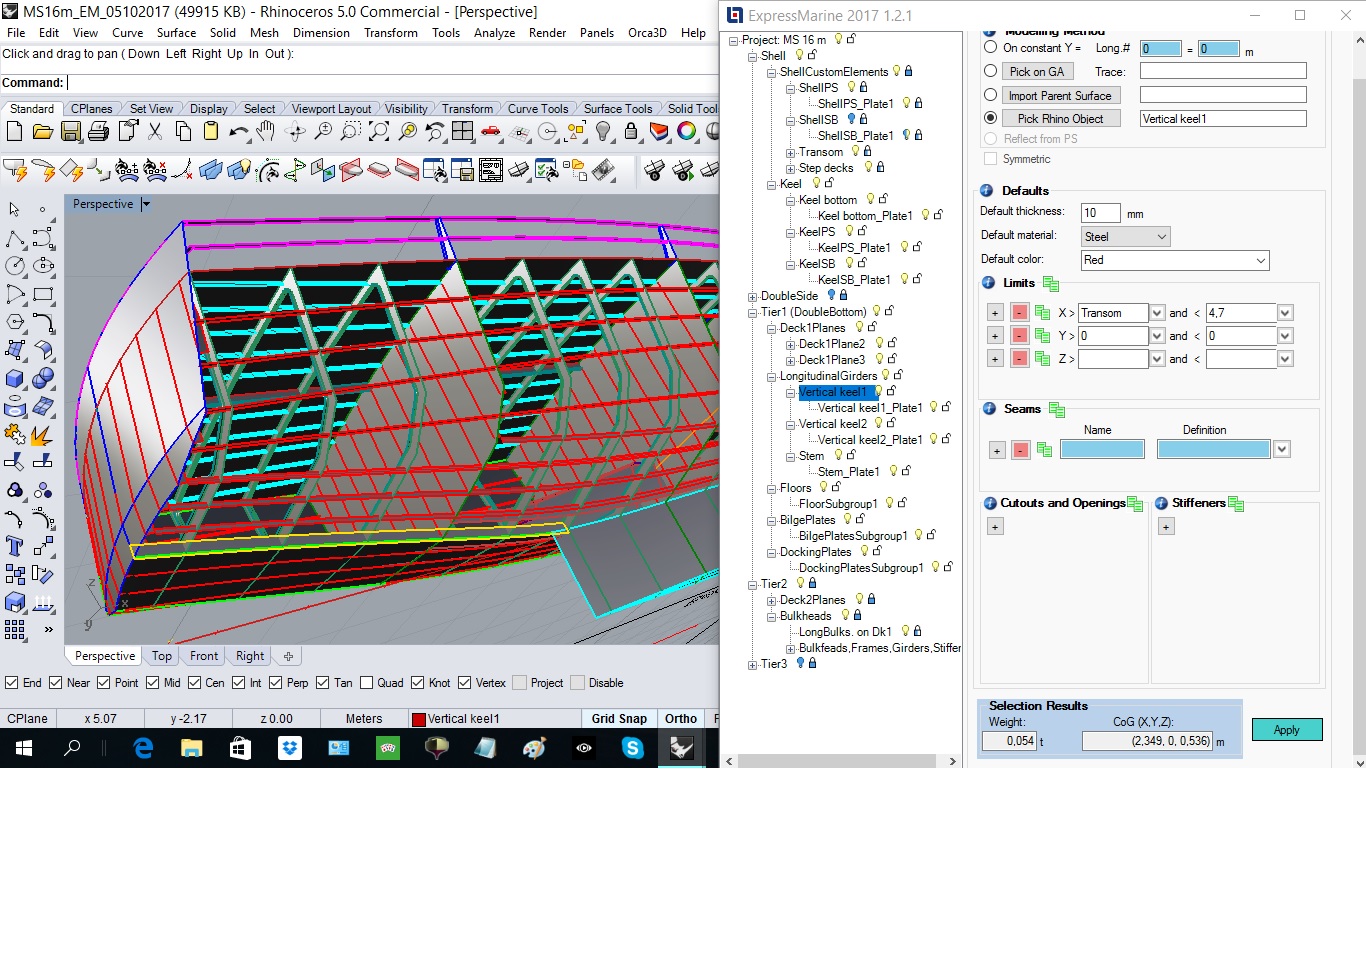
Task: Select the On constant Y radio button
Action: pyautogui.click(x=990, y=48)
